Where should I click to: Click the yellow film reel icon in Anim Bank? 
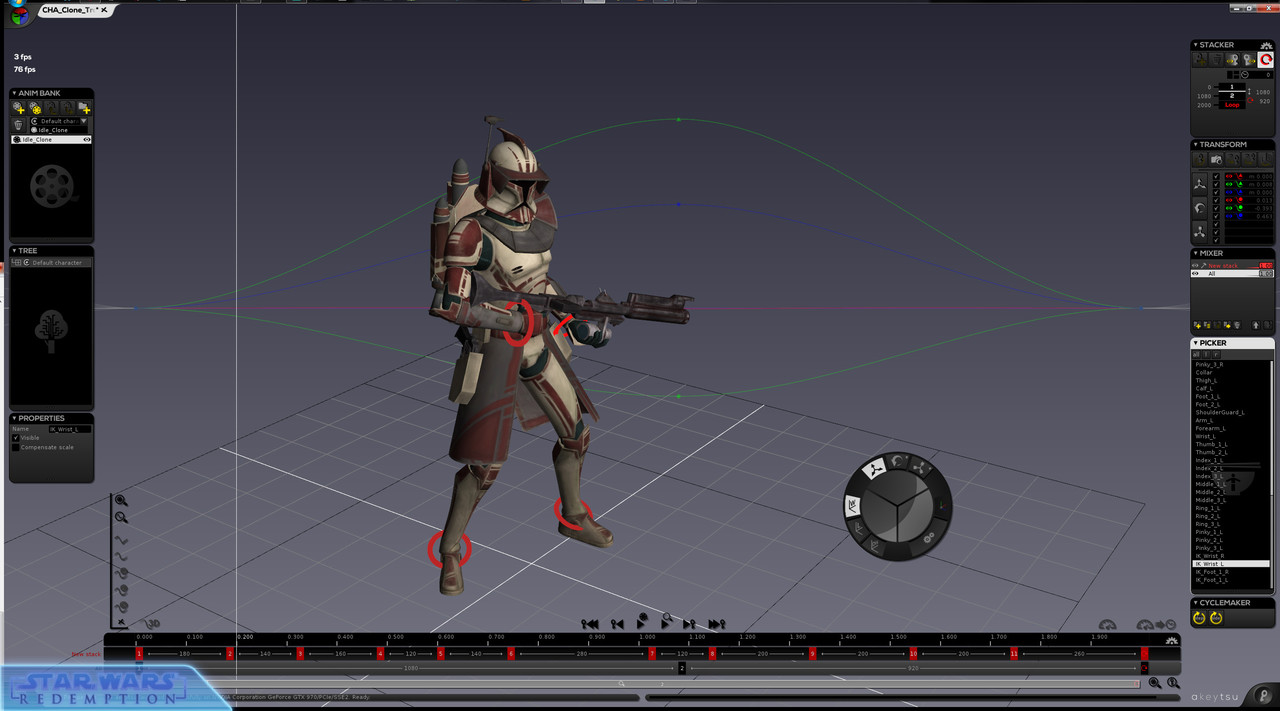pyautogui.click(x=35, y=107)
